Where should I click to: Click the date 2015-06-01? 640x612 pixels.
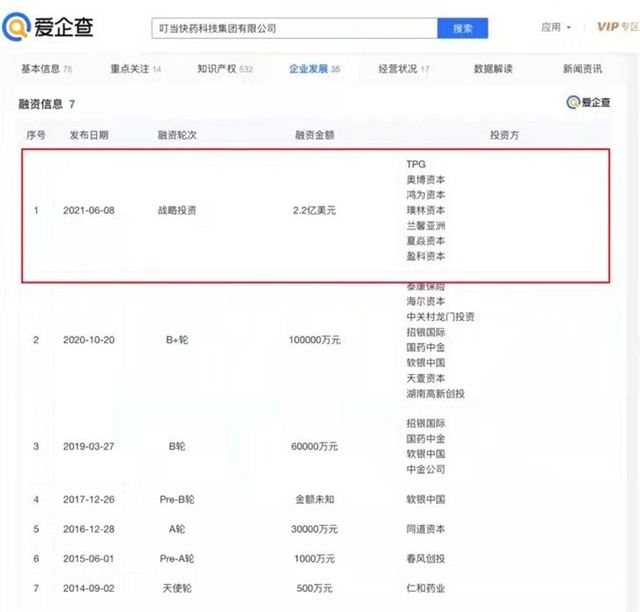(89, 559)
